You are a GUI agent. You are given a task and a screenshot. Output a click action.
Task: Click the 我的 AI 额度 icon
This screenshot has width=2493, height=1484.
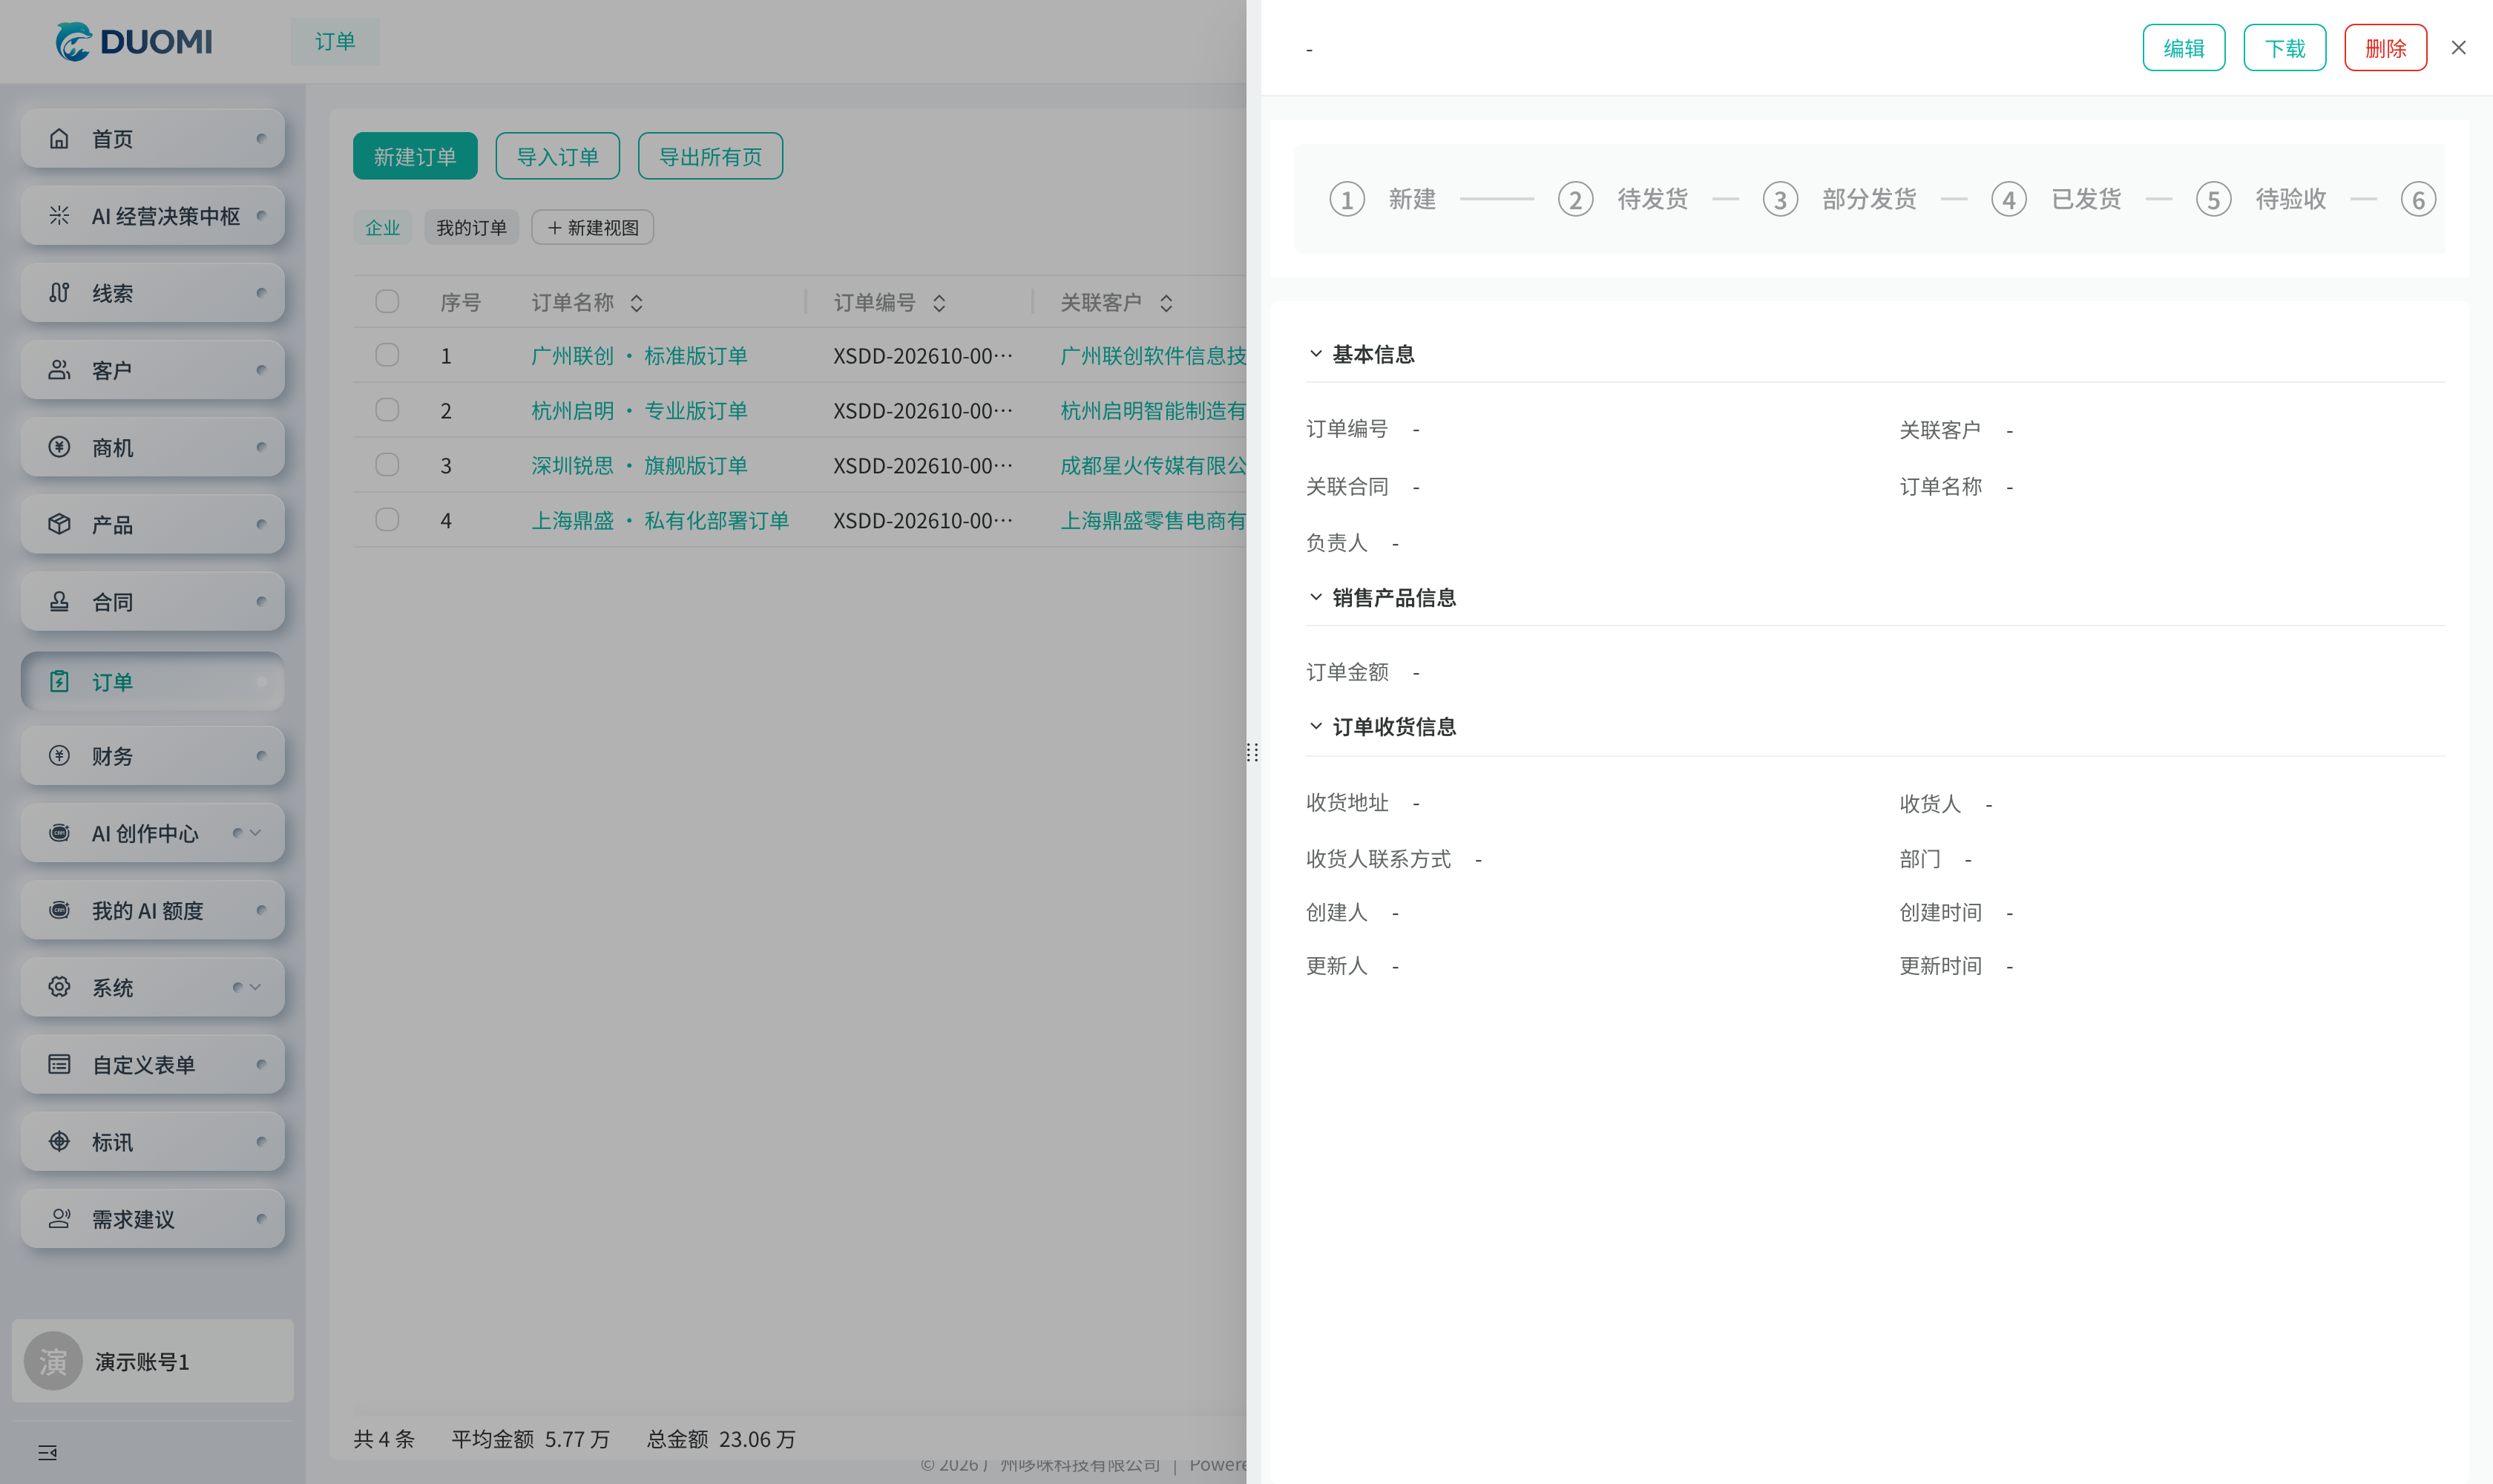click(x=59, y=910)
